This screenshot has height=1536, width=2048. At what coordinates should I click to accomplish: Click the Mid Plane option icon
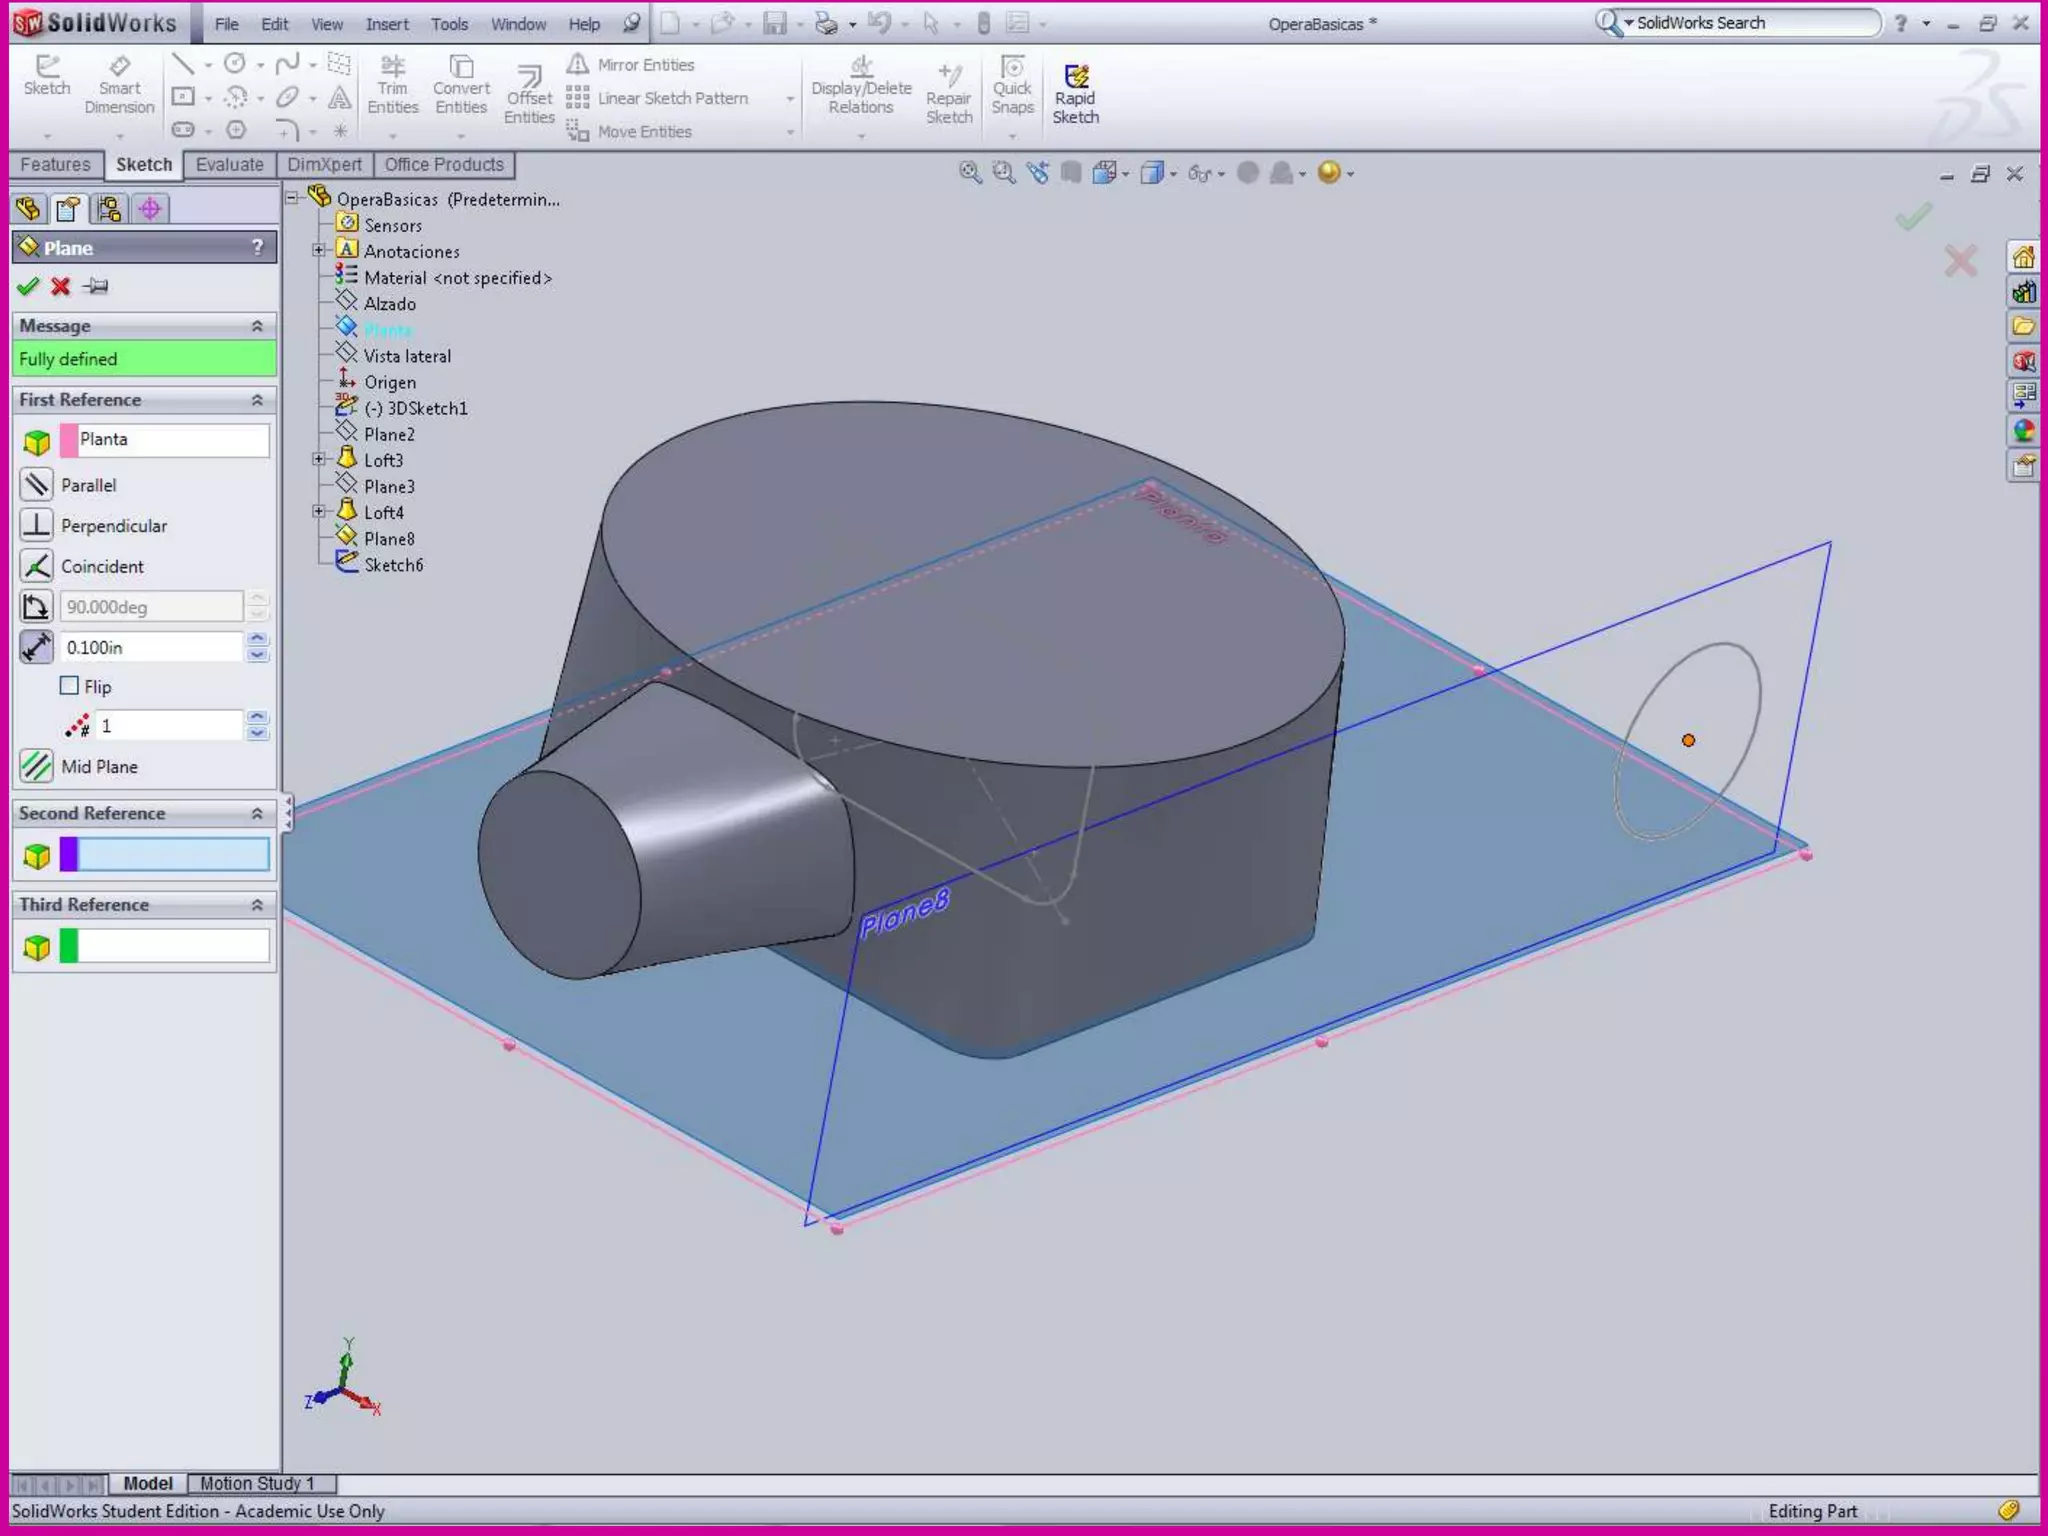(x=37, y=767)
